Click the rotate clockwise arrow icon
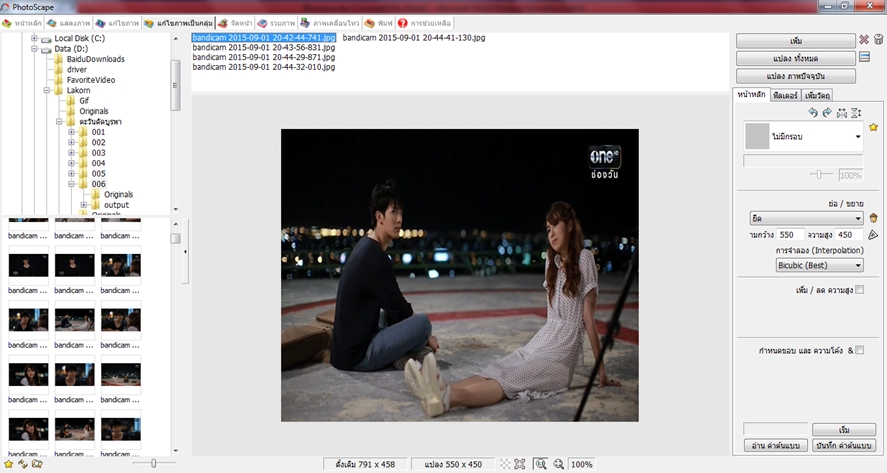Screen dimensions: 887x473 pos(827,113)
